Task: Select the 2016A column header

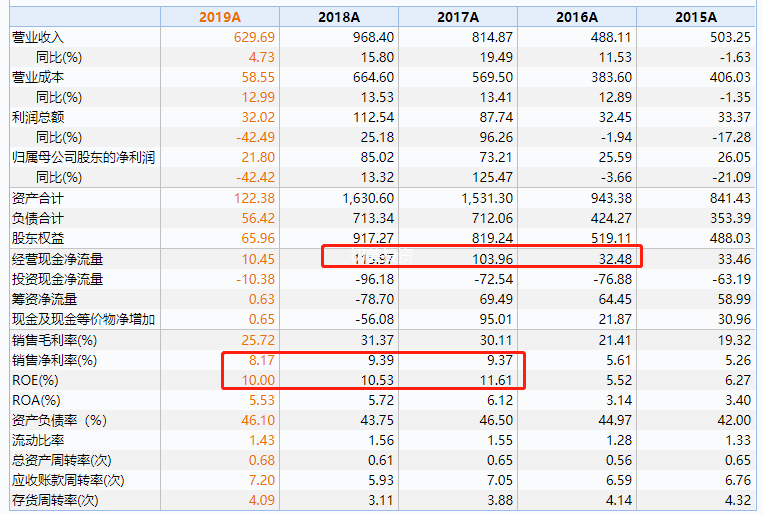Action: point(577,17)
